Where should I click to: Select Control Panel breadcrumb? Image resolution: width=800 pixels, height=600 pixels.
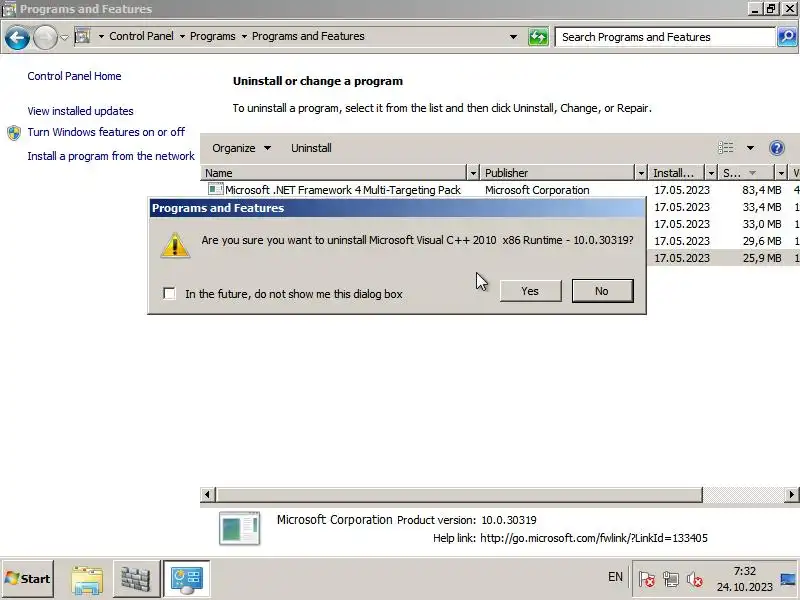(141, 36)
